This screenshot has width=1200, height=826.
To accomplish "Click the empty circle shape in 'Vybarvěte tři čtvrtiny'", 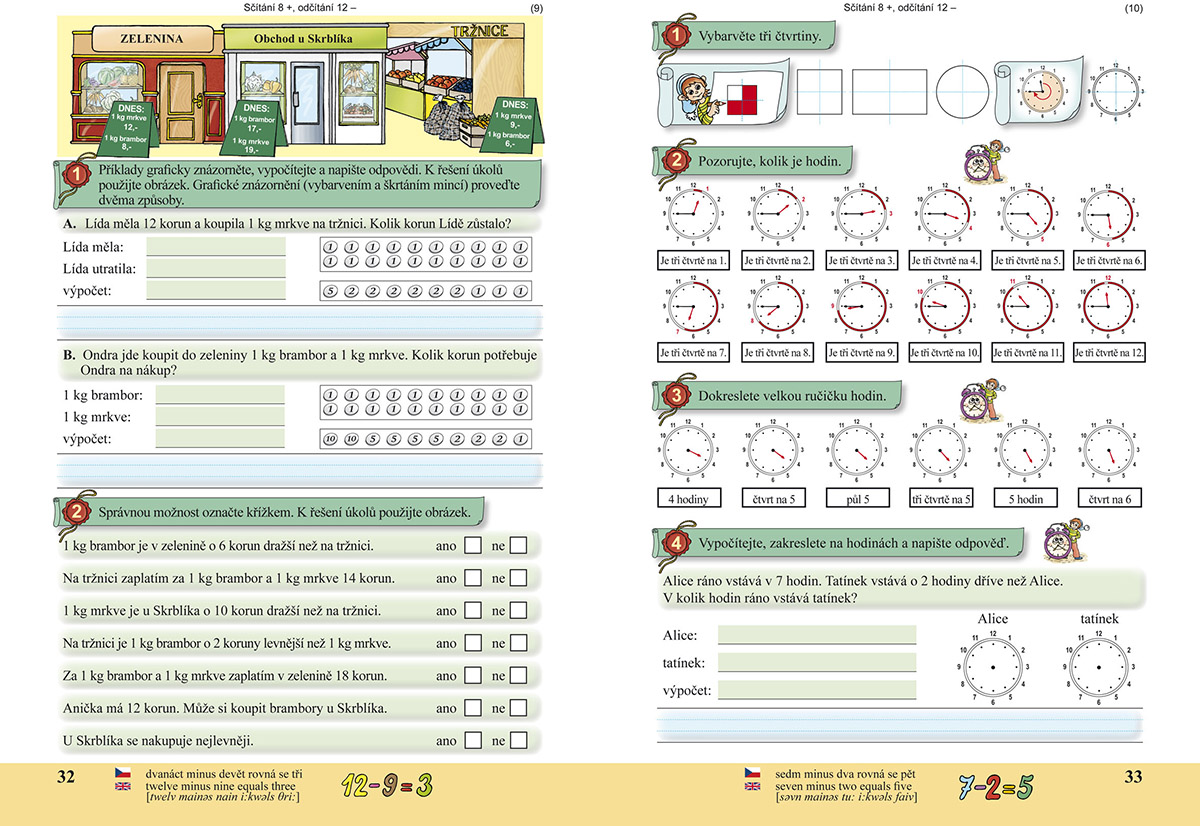I will click(959, 92).
